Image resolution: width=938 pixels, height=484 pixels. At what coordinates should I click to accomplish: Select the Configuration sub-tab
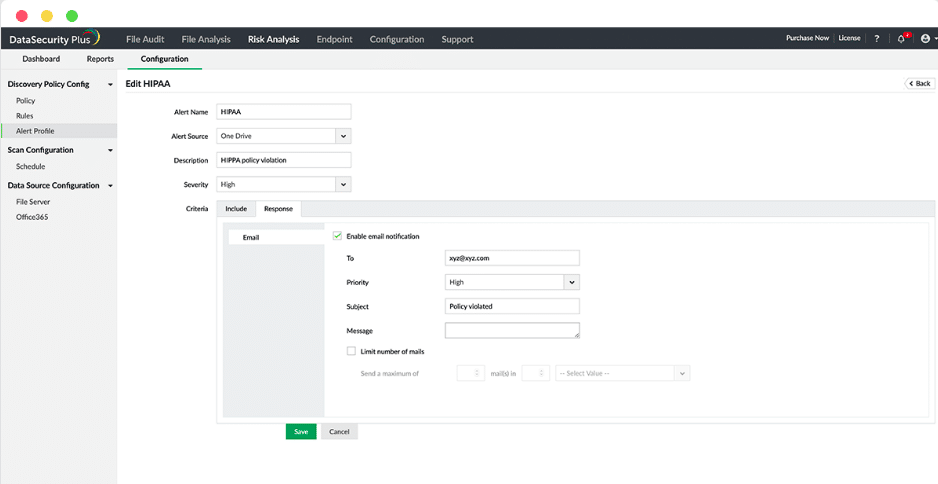coord(165,59)
